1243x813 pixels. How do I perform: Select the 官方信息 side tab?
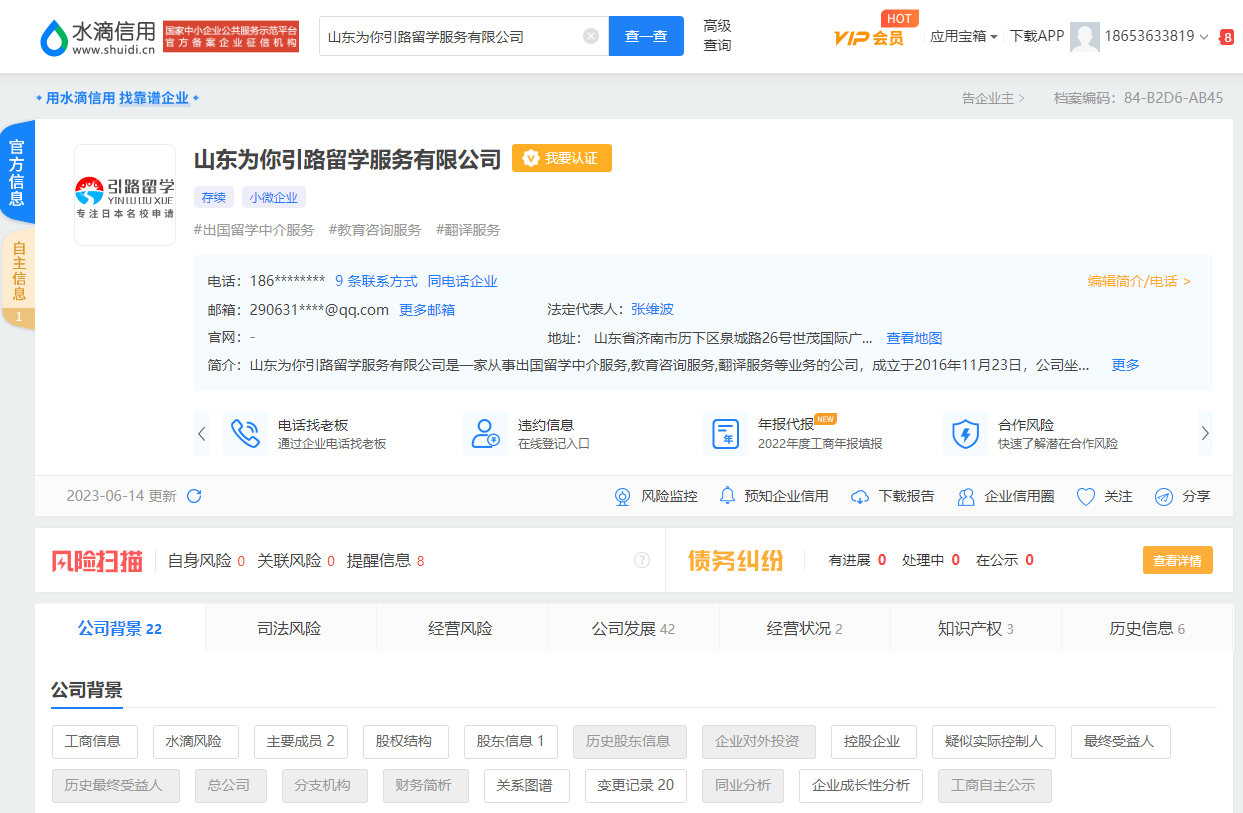[17, 172]
